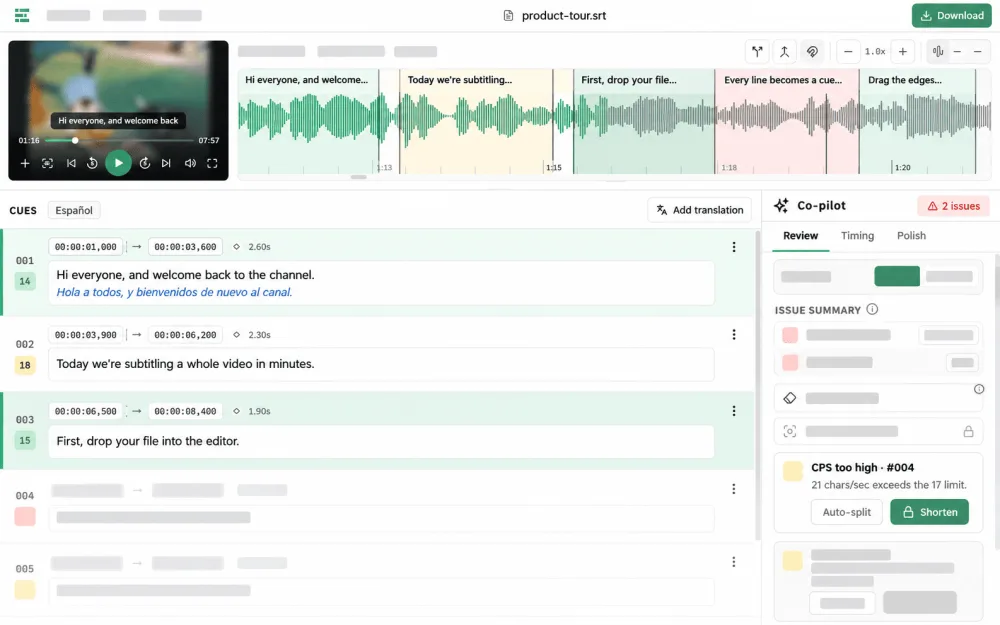Click the 18 CPS badge on cue 002
This screenshot has width=1000, height=625.
(x=25, y=365)
